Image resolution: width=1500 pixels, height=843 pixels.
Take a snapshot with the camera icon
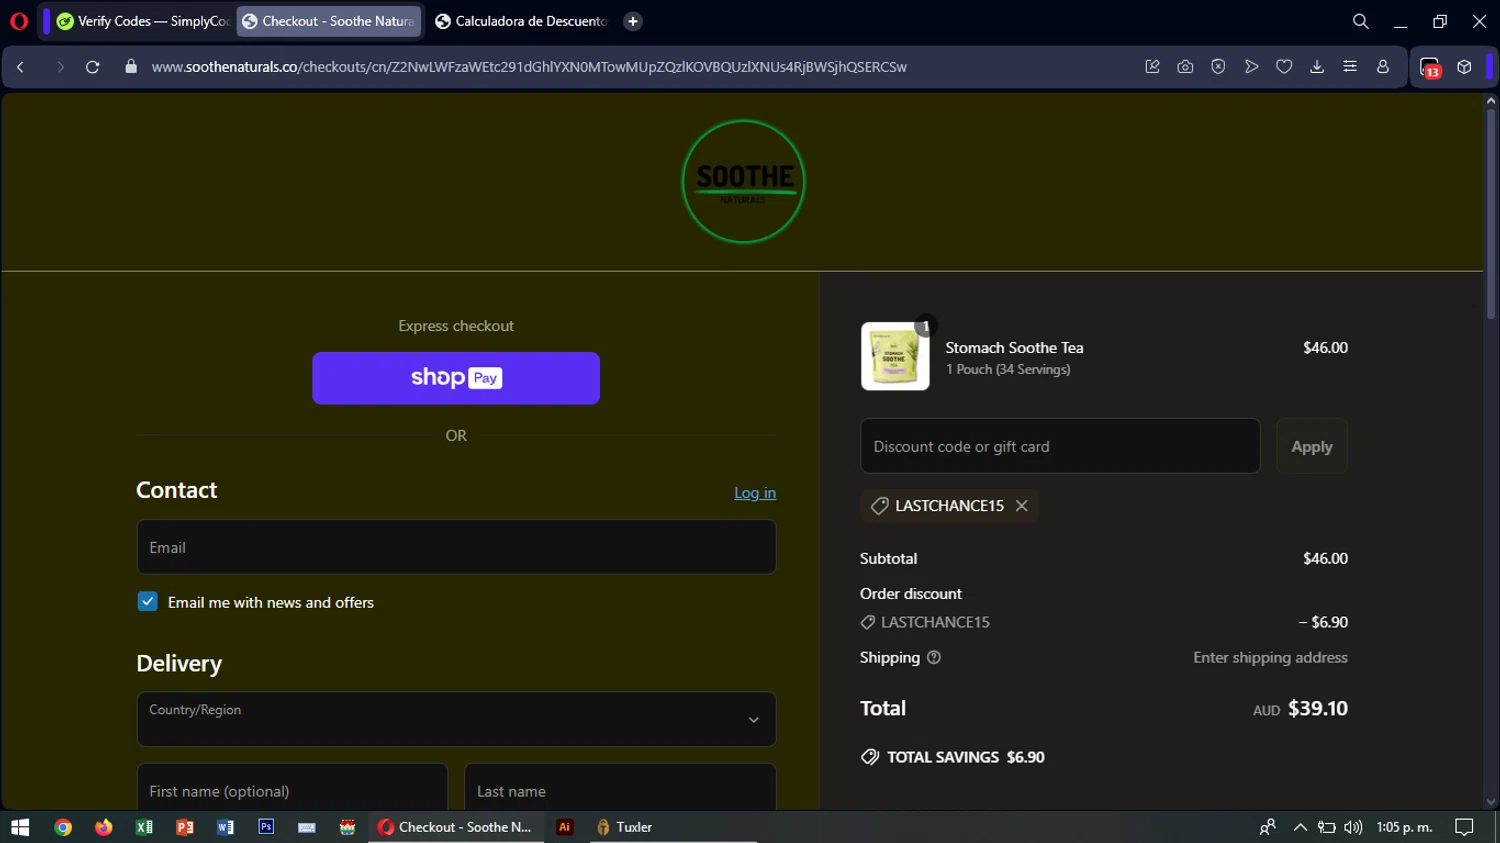tap(1185, 67)
